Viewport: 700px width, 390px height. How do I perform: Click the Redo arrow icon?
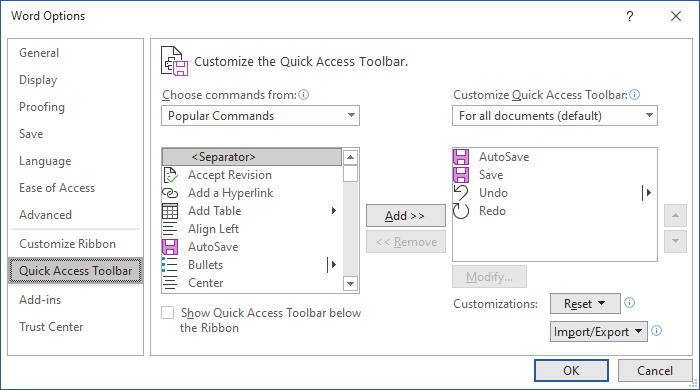coord(461,211)
